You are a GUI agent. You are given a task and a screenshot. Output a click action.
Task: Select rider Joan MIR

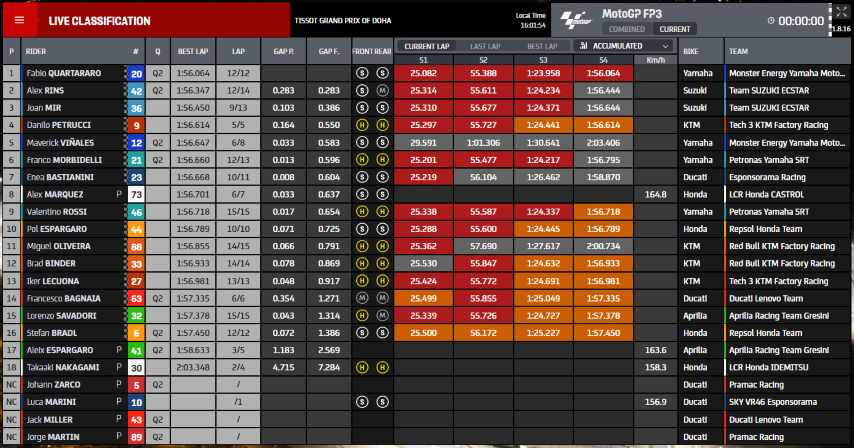click(x=44, y=108)
